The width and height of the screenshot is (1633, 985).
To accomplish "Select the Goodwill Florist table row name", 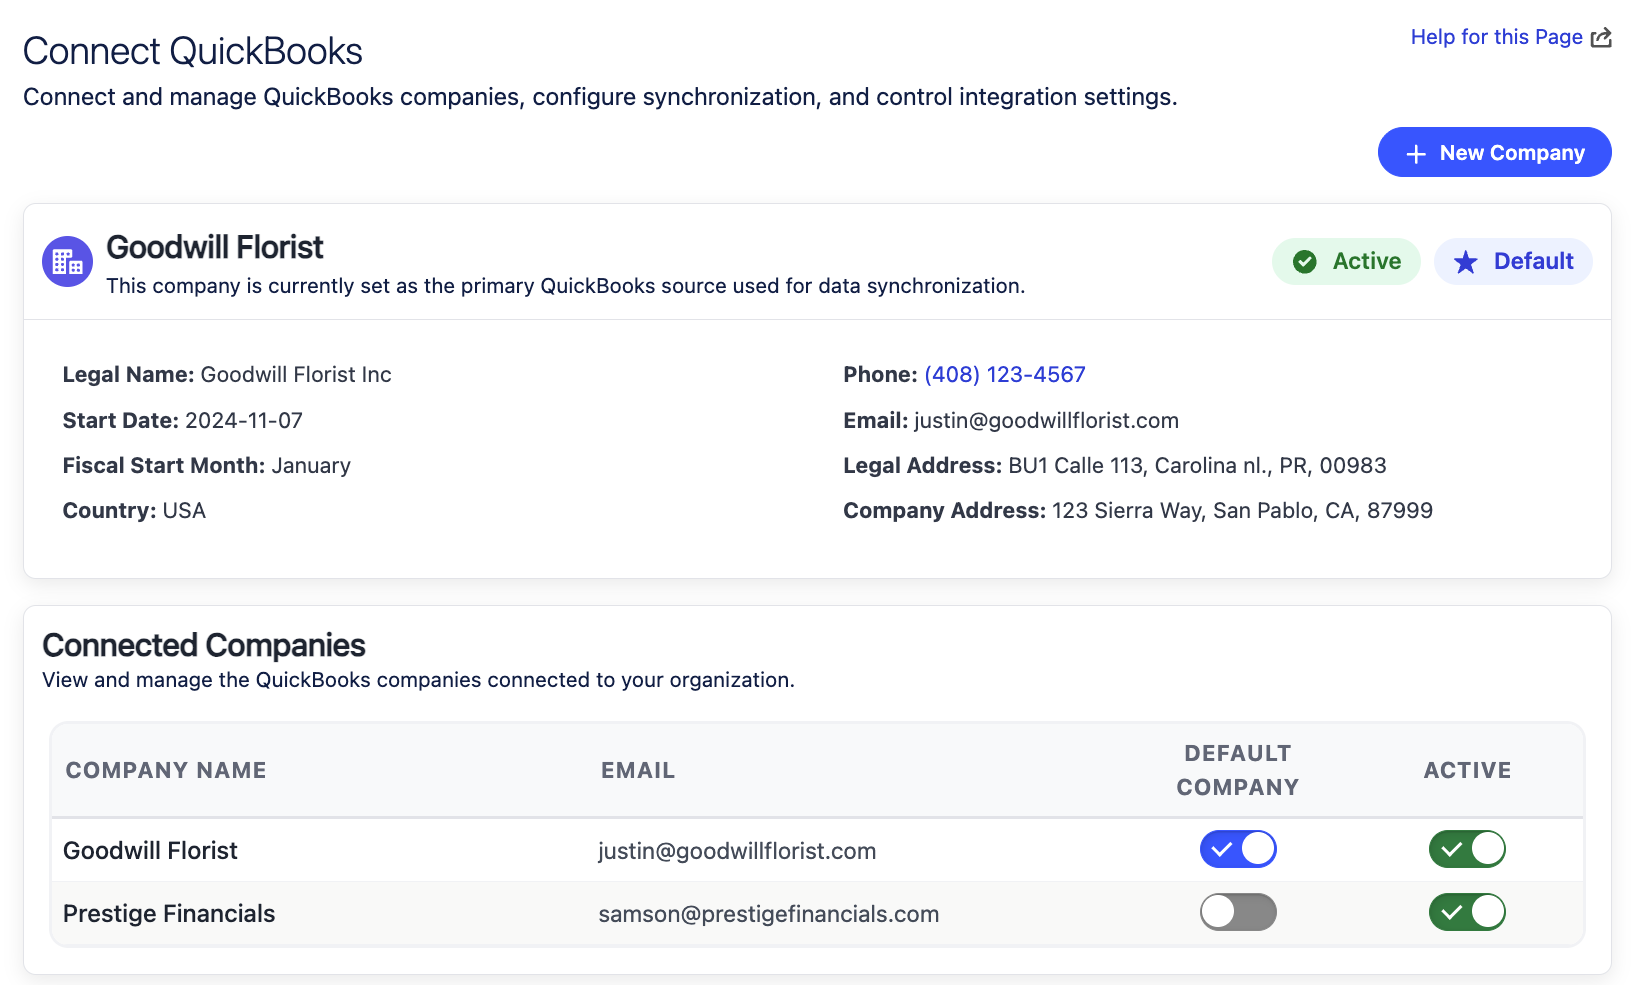I will [x=150, y=851].
